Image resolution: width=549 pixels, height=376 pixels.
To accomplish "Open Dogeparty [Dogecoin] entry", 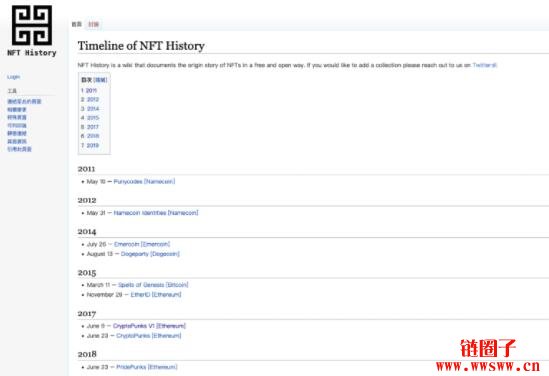I will point(150,254).
